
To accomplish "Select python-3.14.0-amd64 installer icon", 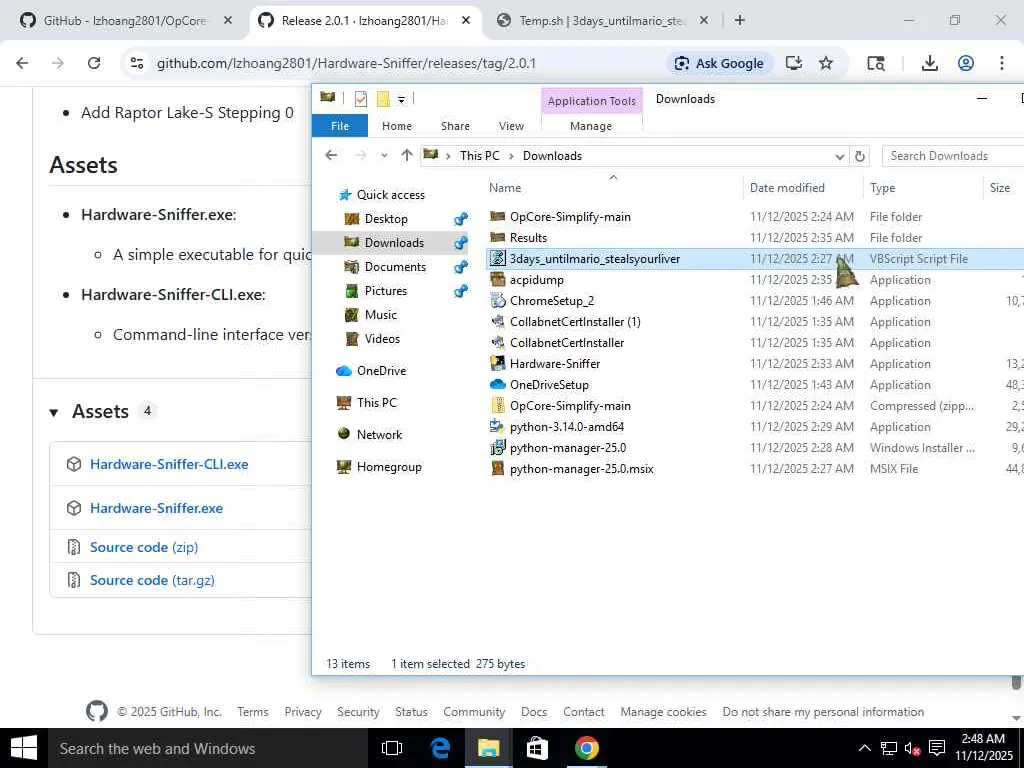I will coord(498,426).
